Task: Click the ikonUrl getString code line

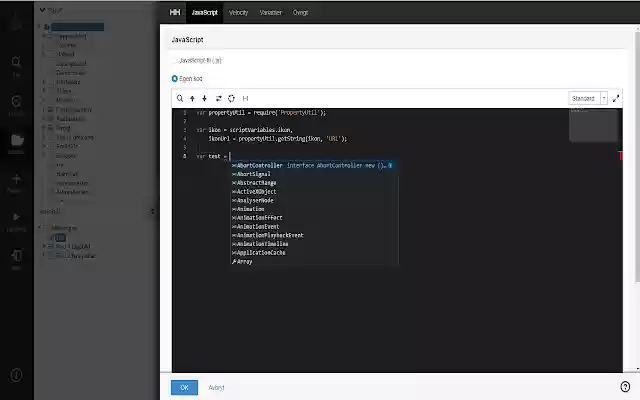Action: point(278,139)
